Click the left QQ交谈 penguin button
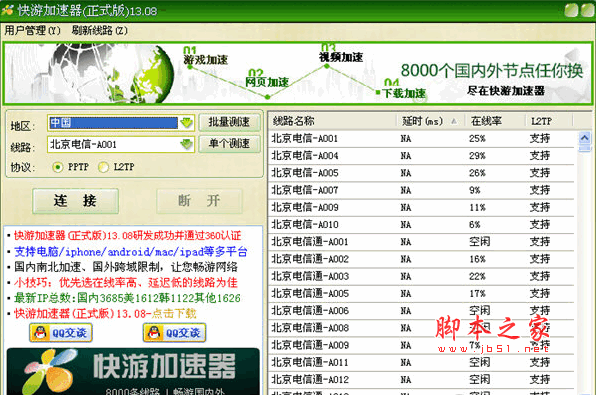 pos(61,333)
